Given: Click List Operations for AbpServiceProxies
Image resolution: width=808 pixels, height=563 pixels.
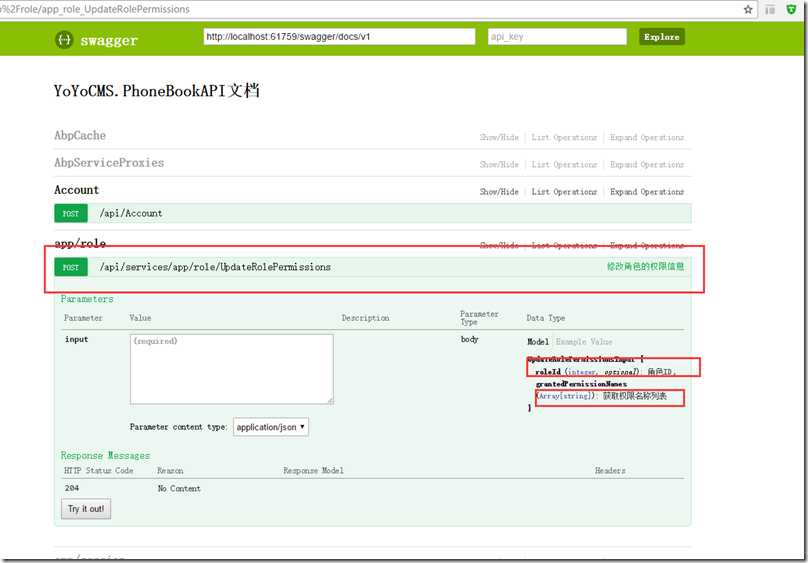Looking at the screenshot, I should [x=564, y=164].
